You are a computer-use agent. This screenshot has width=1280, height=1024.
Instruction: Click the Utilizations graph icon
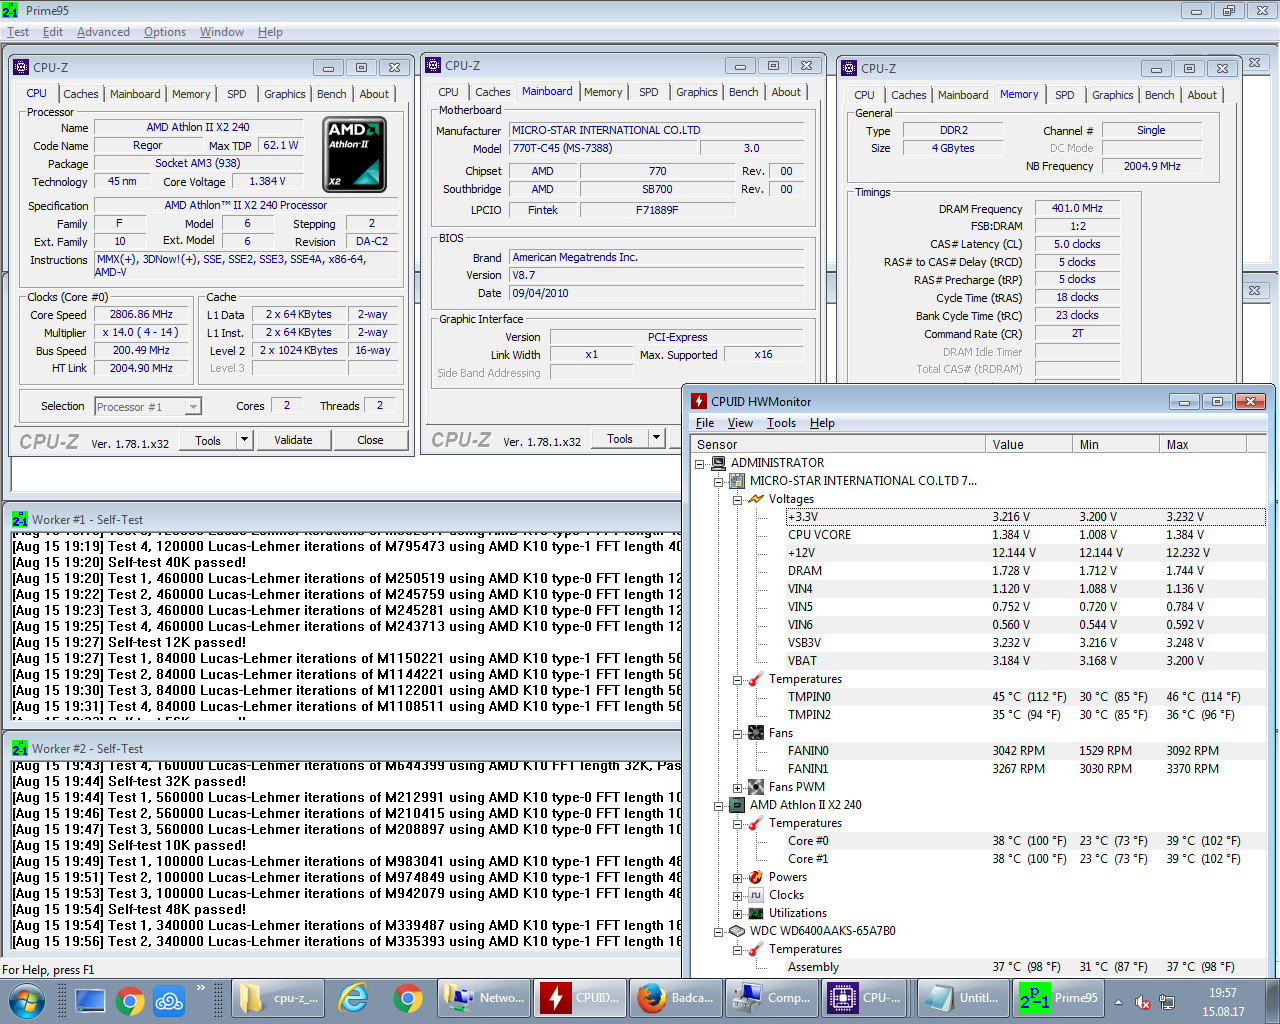(756, 913)
